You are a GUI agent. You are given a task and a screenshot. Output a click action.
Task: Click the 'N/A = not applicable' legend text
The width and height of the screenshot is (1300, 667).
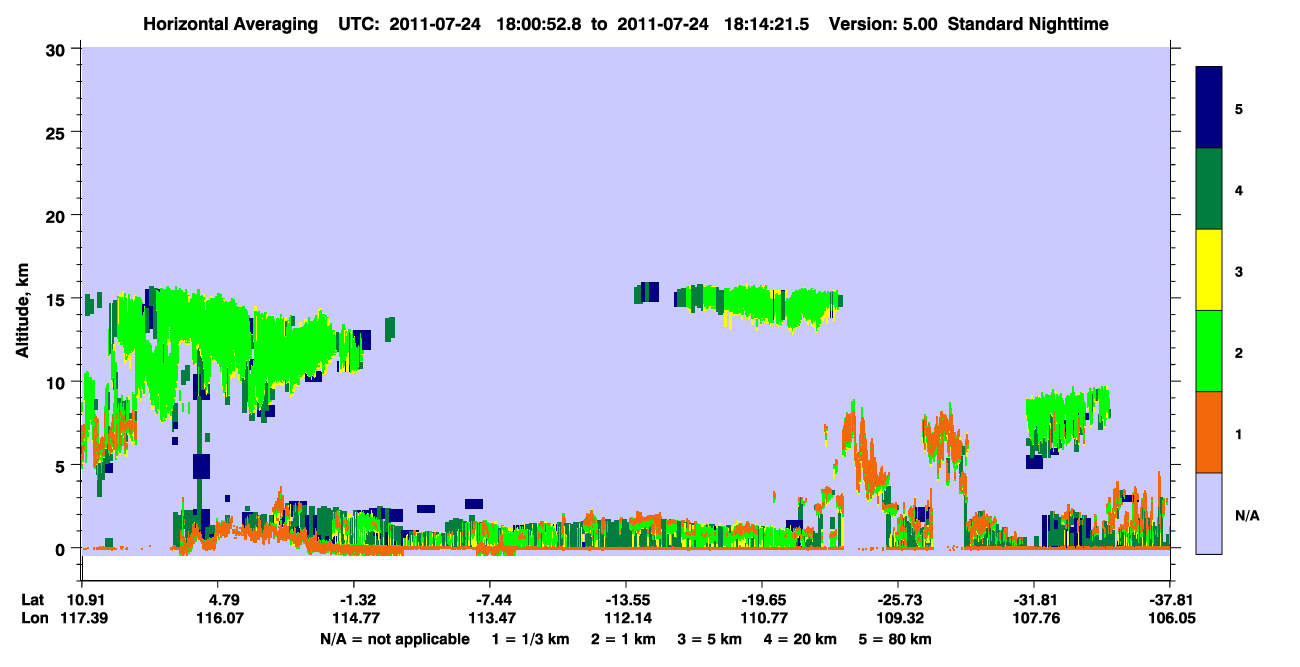point(395,639)
